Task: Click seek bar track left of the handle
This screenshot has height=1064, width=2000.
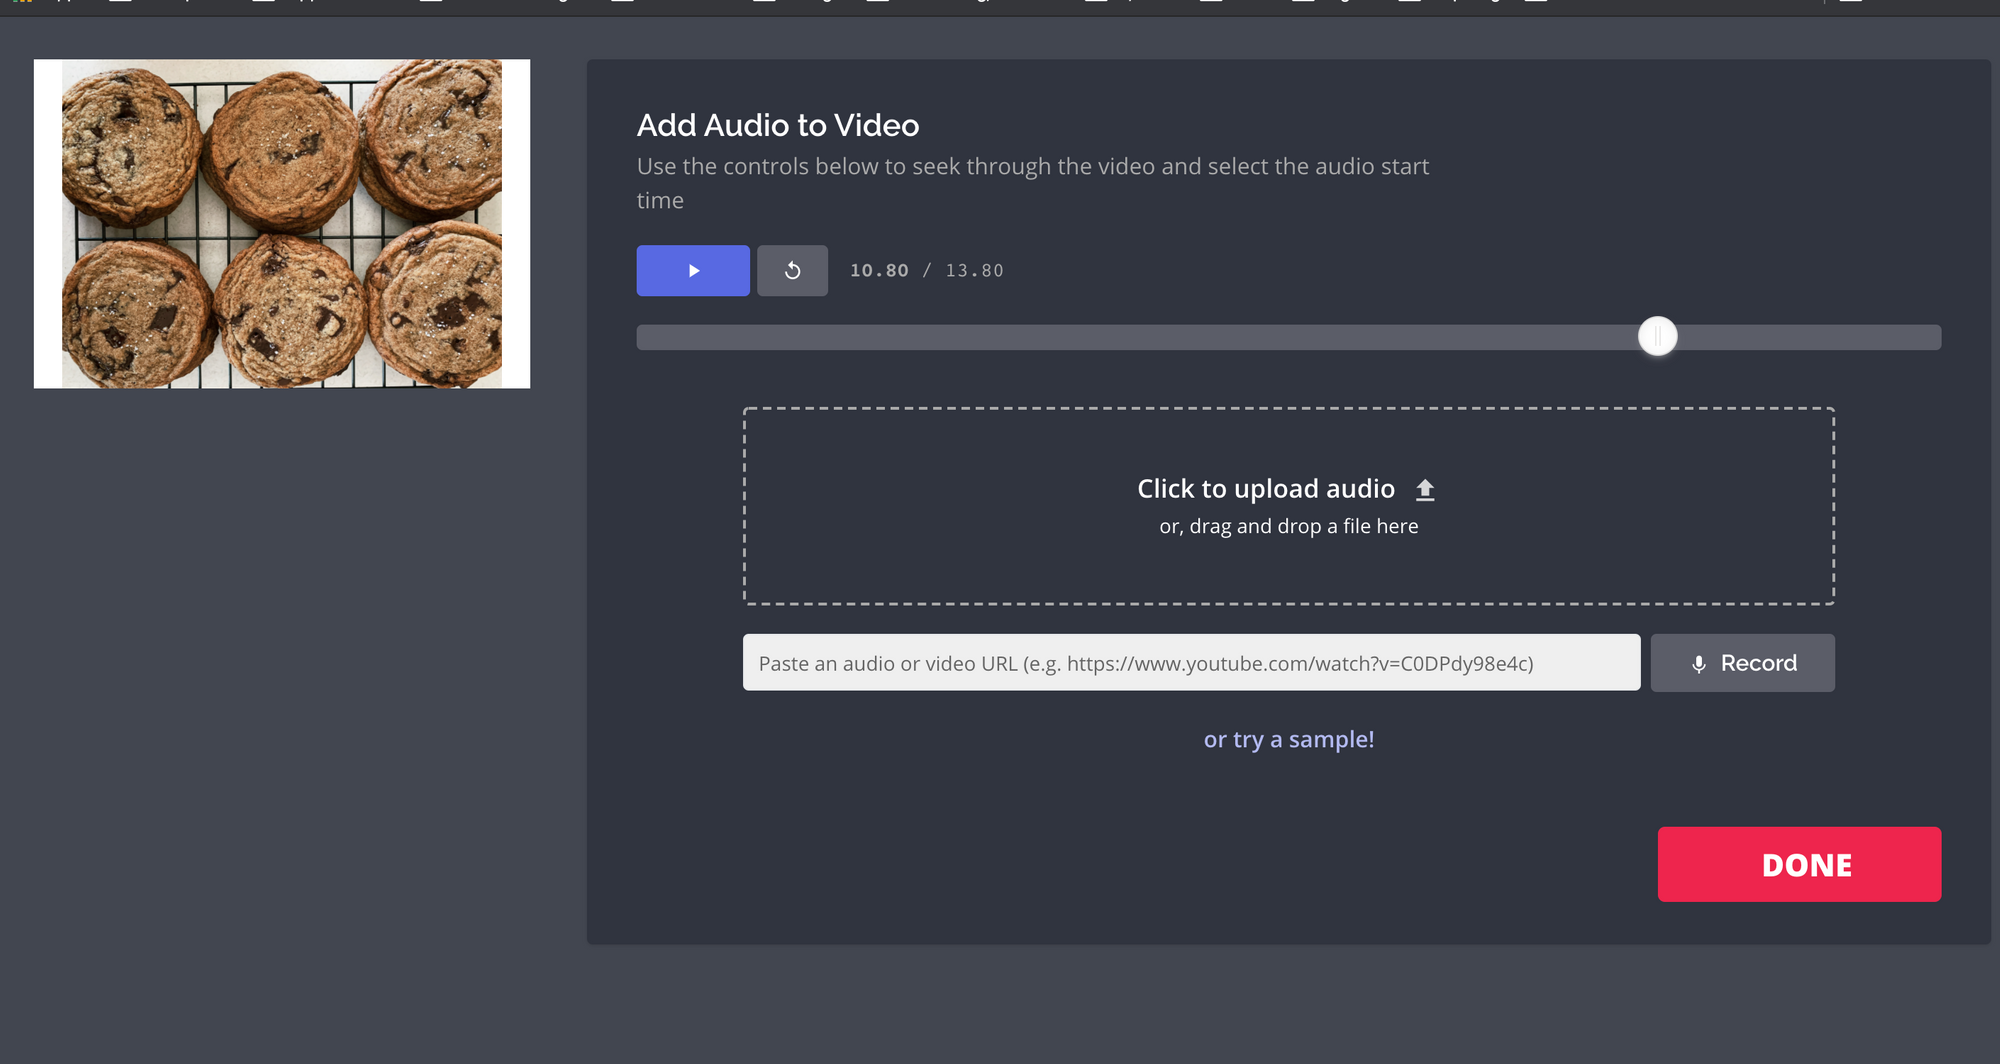Action: 1100,337
